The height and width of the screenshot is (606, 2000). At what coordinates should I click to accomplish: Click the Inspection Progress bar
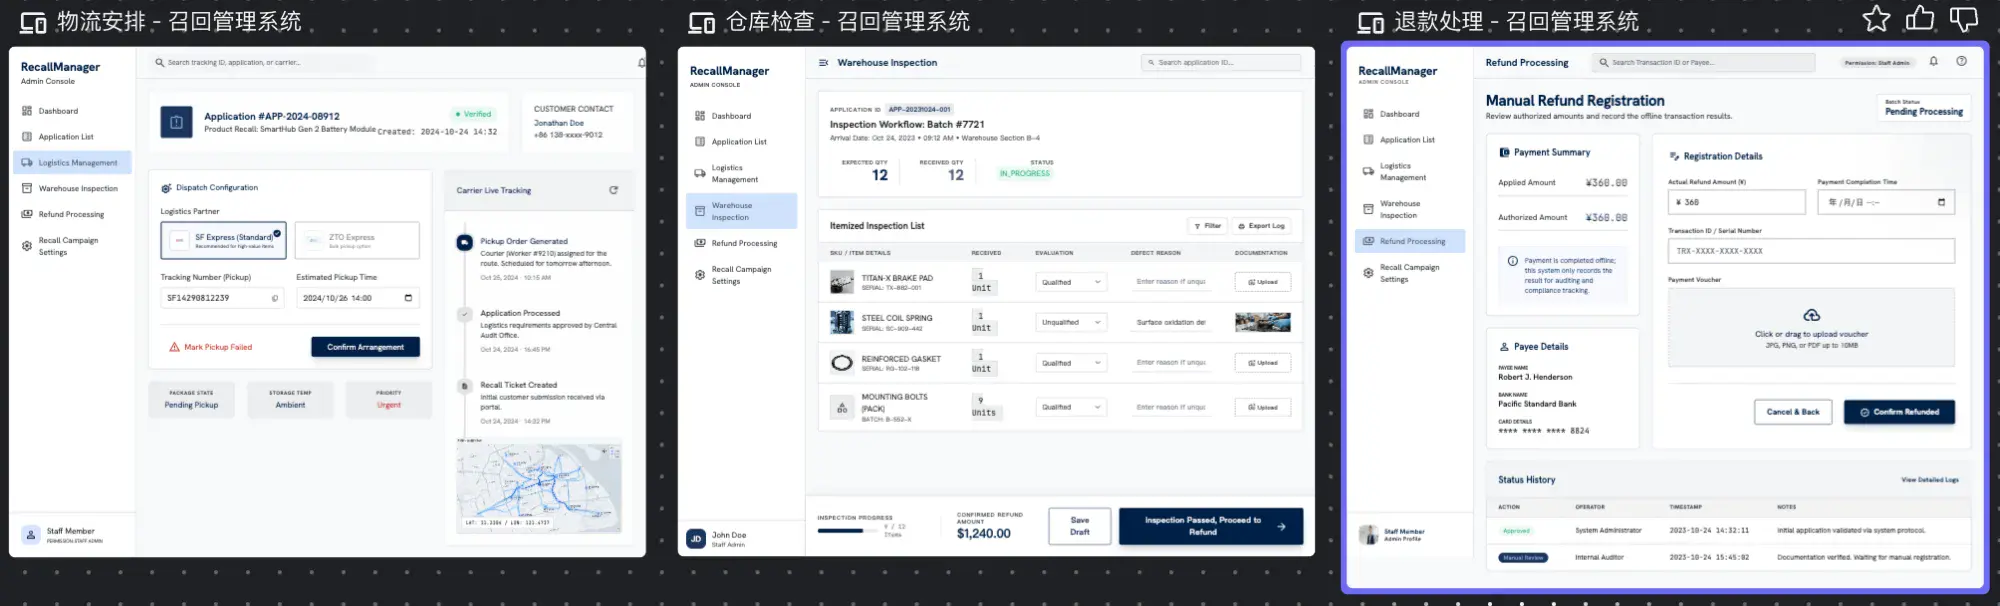[x=848, y=531]
